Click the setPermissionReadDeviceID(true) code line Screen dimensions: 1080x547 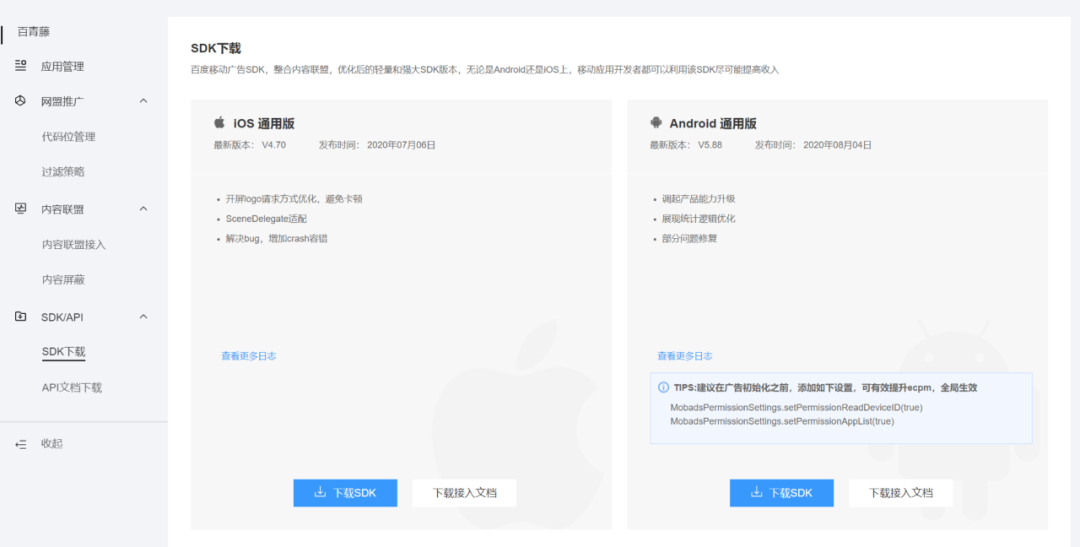[x=796, y=408]
